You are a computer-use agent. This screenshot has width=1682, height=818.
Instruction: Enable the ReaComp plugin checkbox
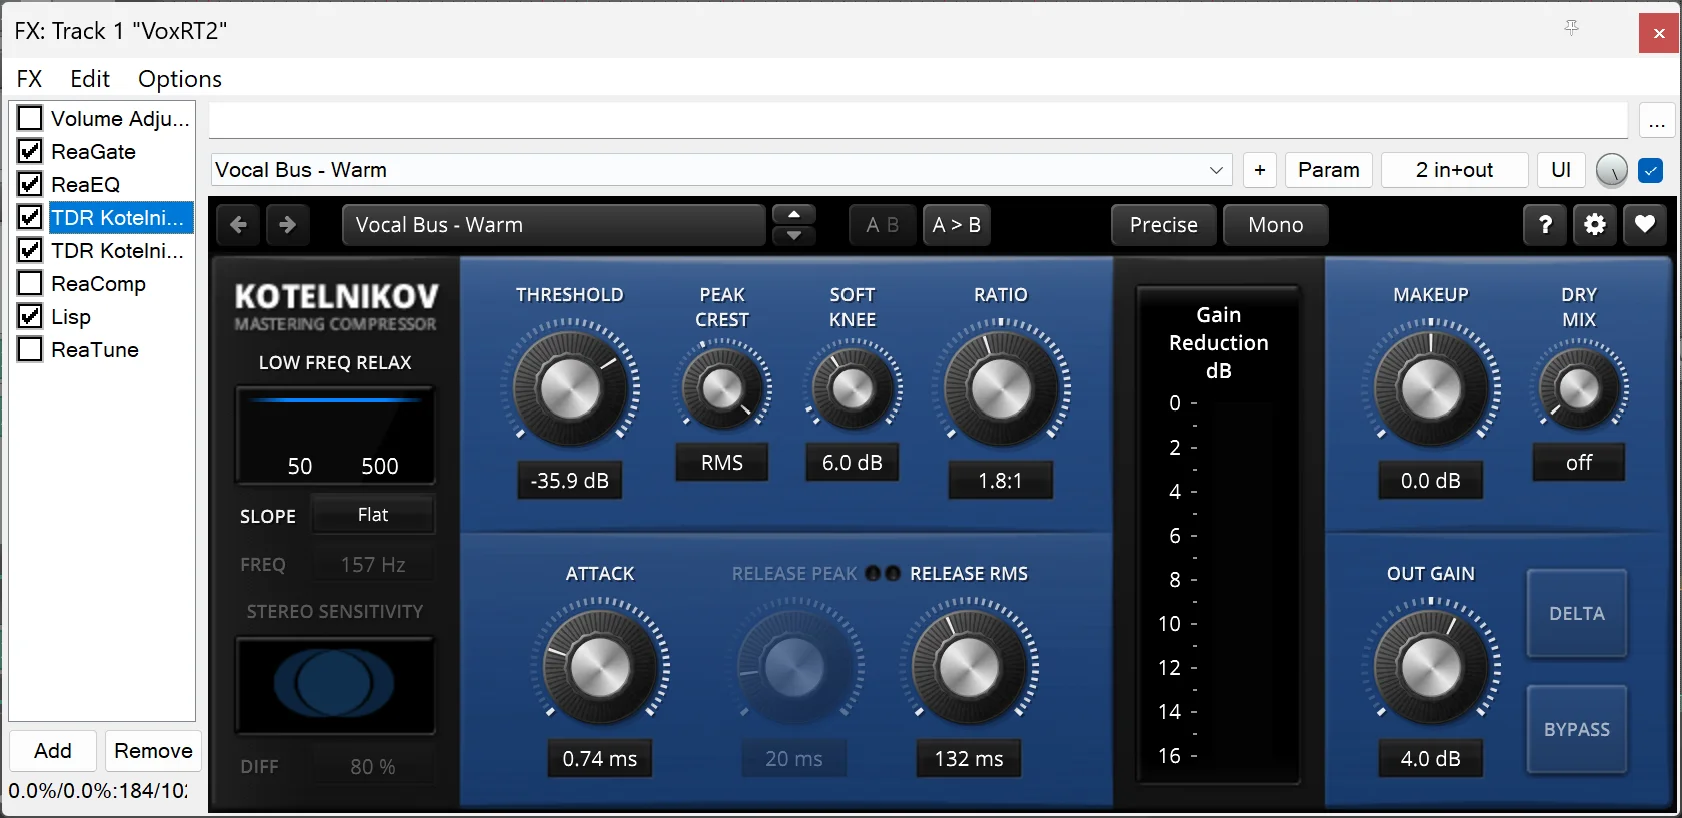pyautogui.click(x=30, y=283)
